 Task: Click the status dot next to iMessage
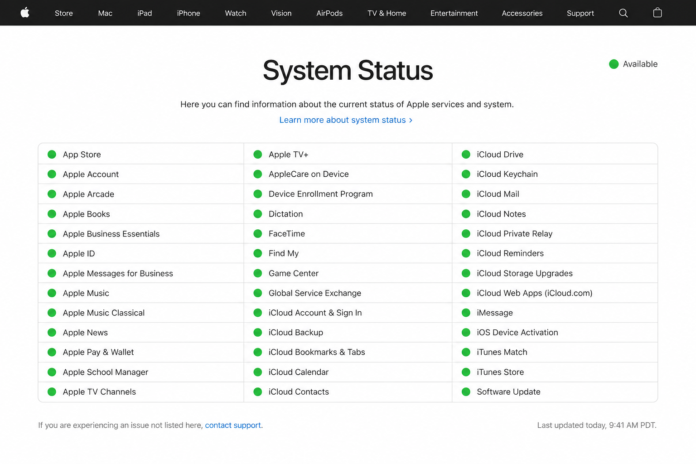pos(466,313)
